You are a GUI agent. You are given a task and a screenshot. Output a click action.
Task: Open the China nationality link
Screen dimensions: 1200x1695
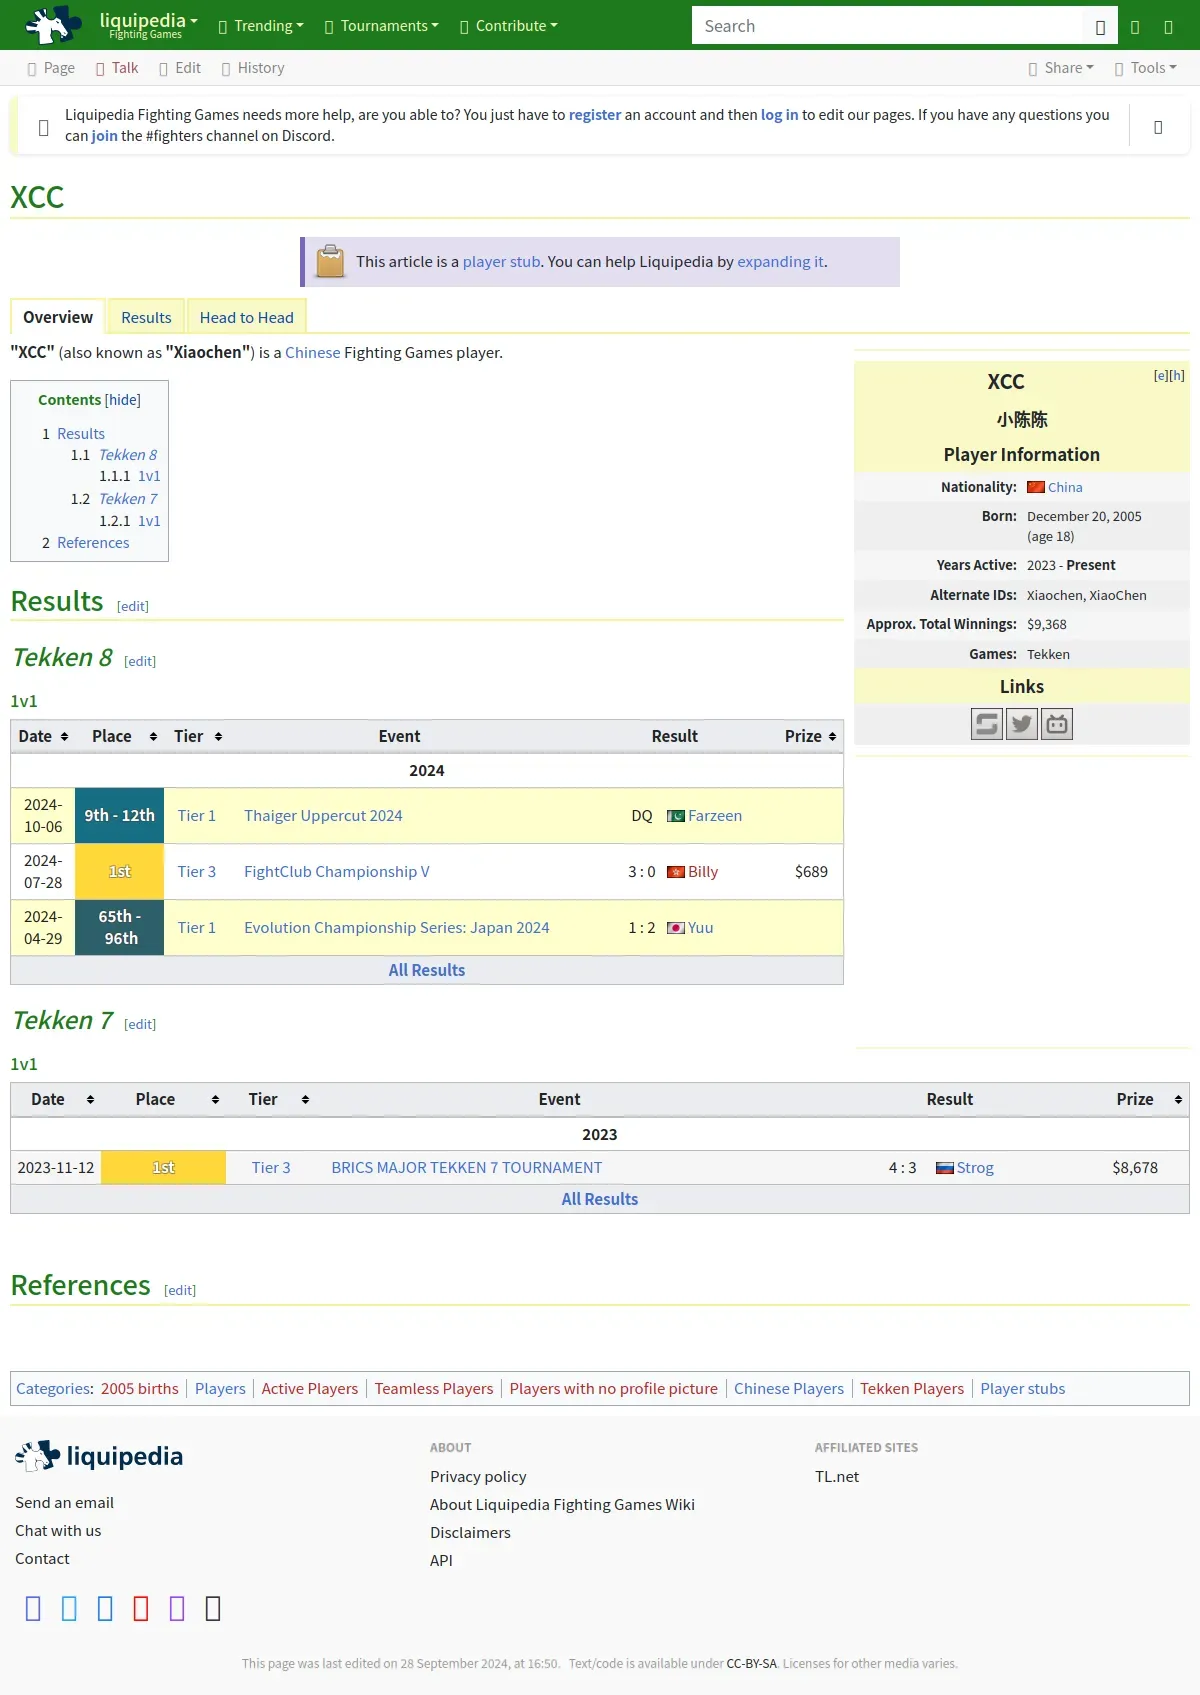click(1065, 487)
